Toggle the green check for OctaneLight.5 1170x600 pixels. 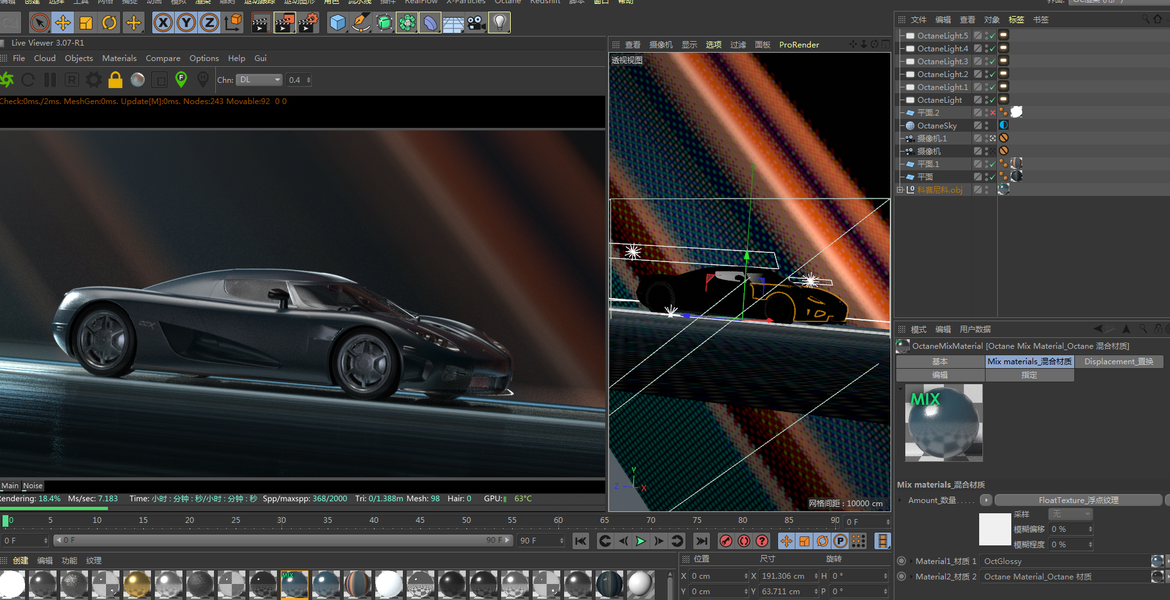(991, 36)
